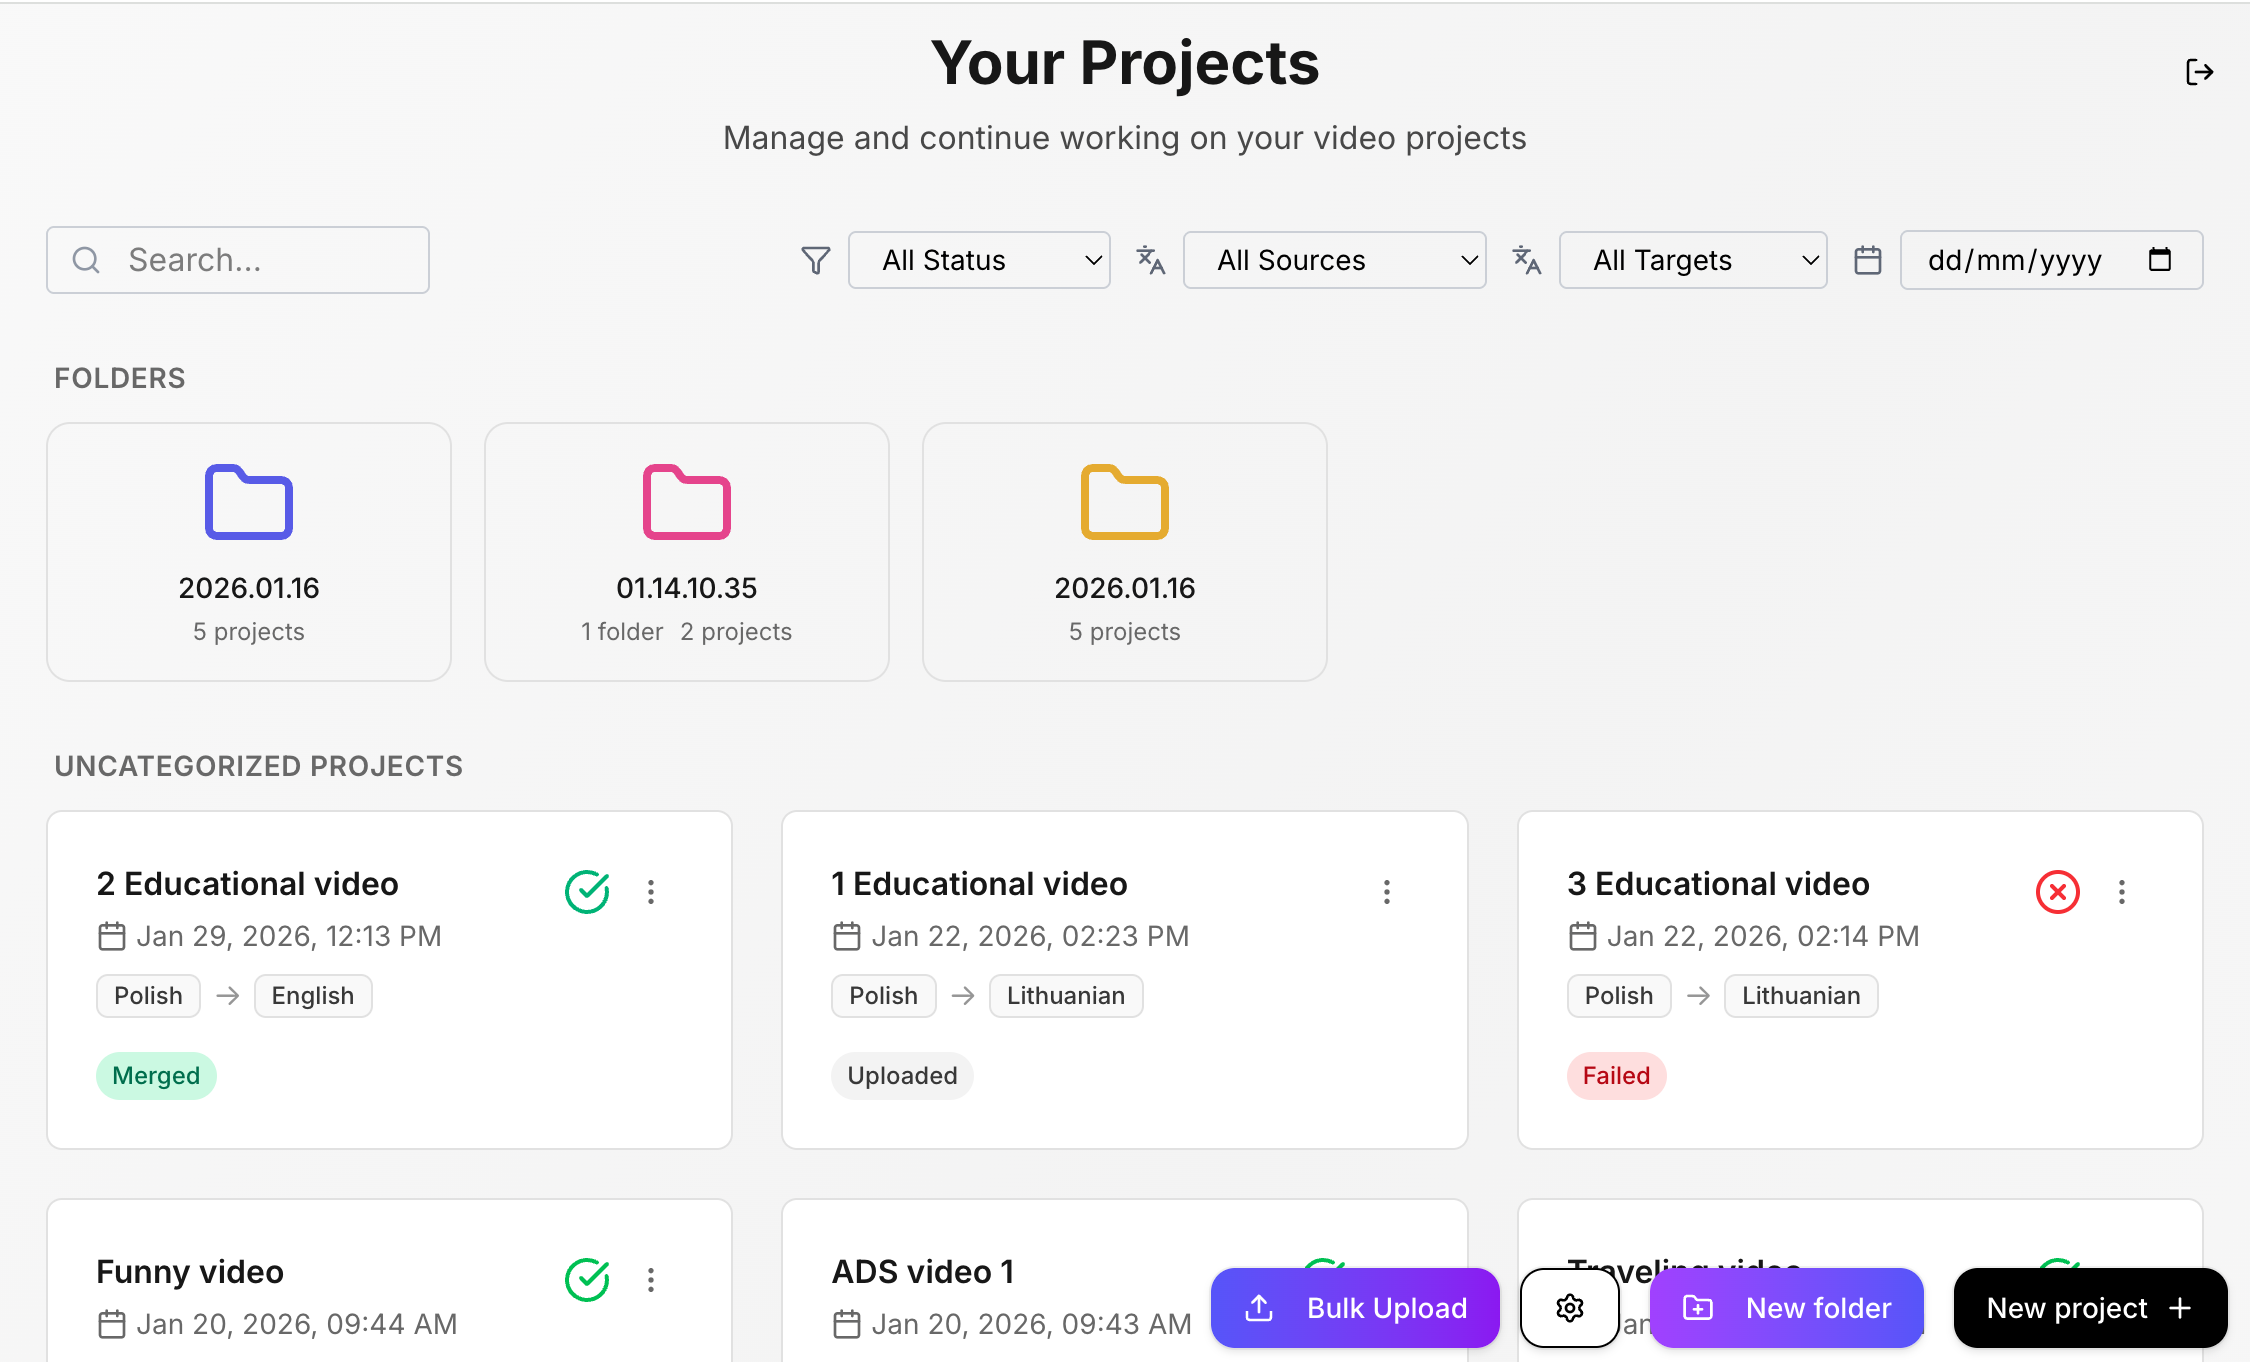Click the target language translate icon
The image size is (2250, 1362).
click(x=1527, y=260)
